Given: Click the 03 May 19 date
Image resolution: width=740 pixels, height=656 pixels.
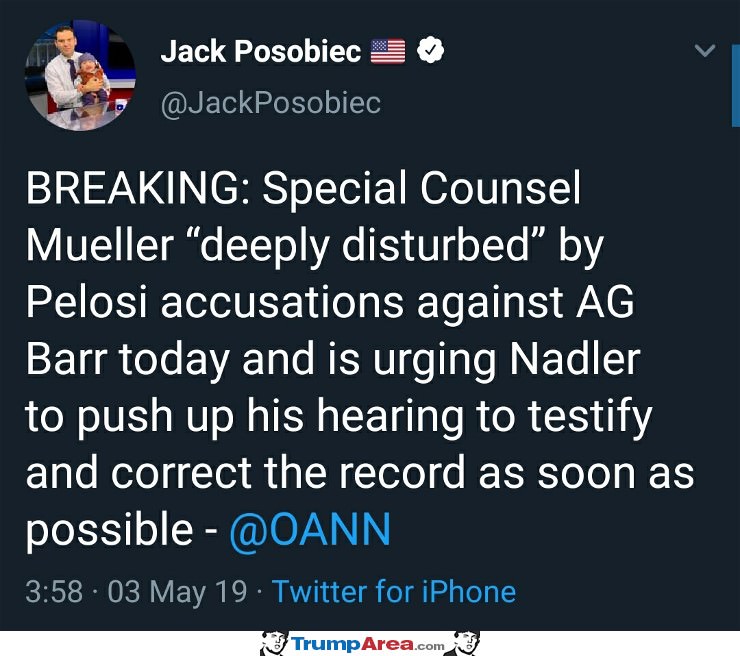Looking at the screenshot, I should click(177, 591).
